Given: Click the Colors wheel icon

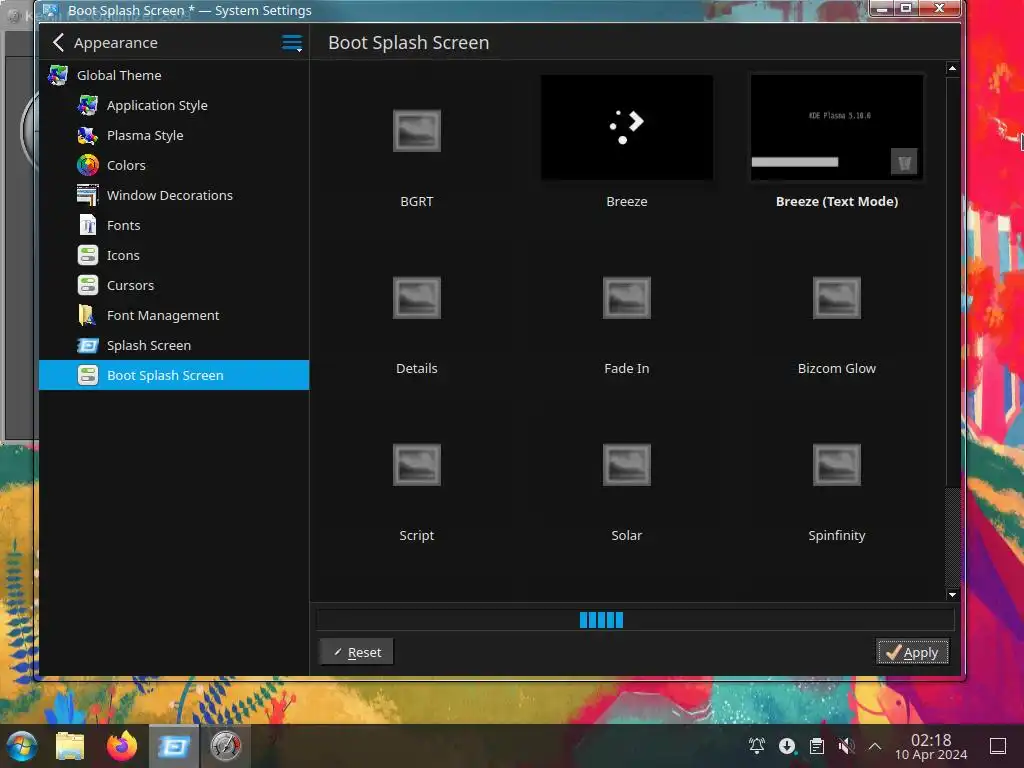Looking at the screenshot, I should click(x=88, y=165).
